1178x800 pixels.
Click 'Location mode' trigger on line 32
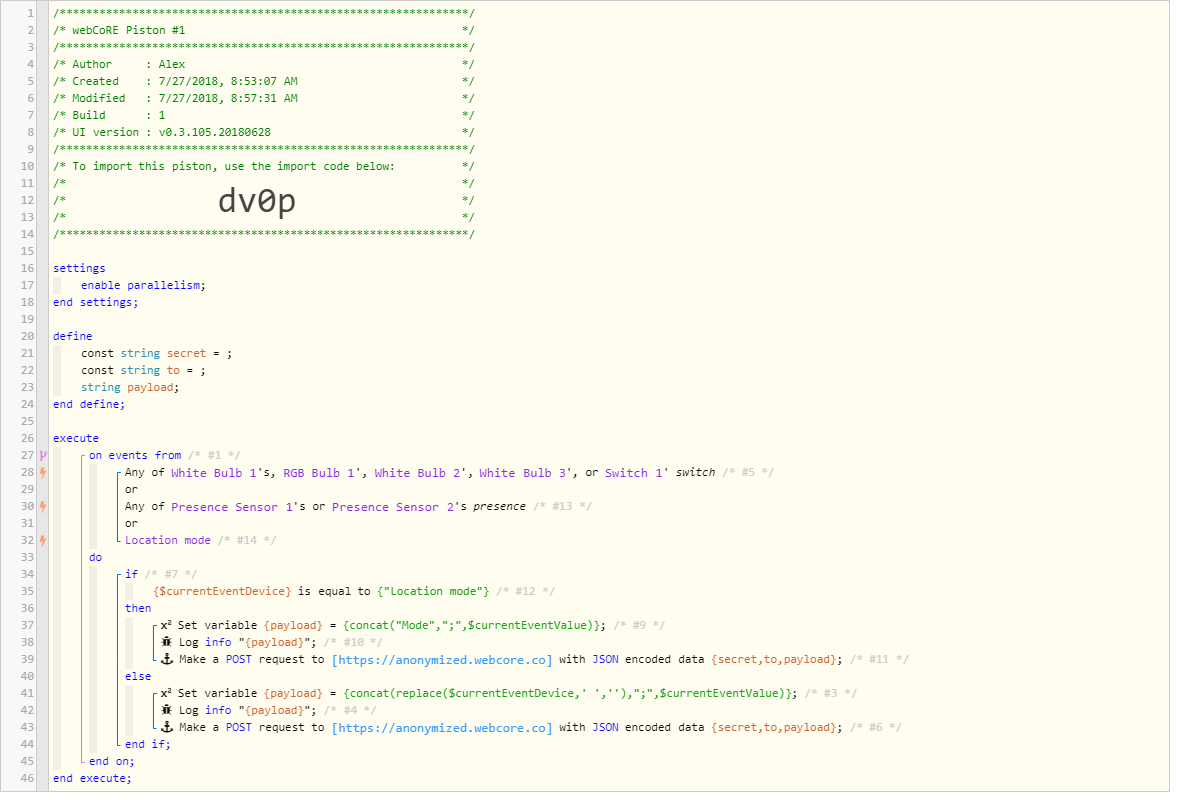(168, 540)
